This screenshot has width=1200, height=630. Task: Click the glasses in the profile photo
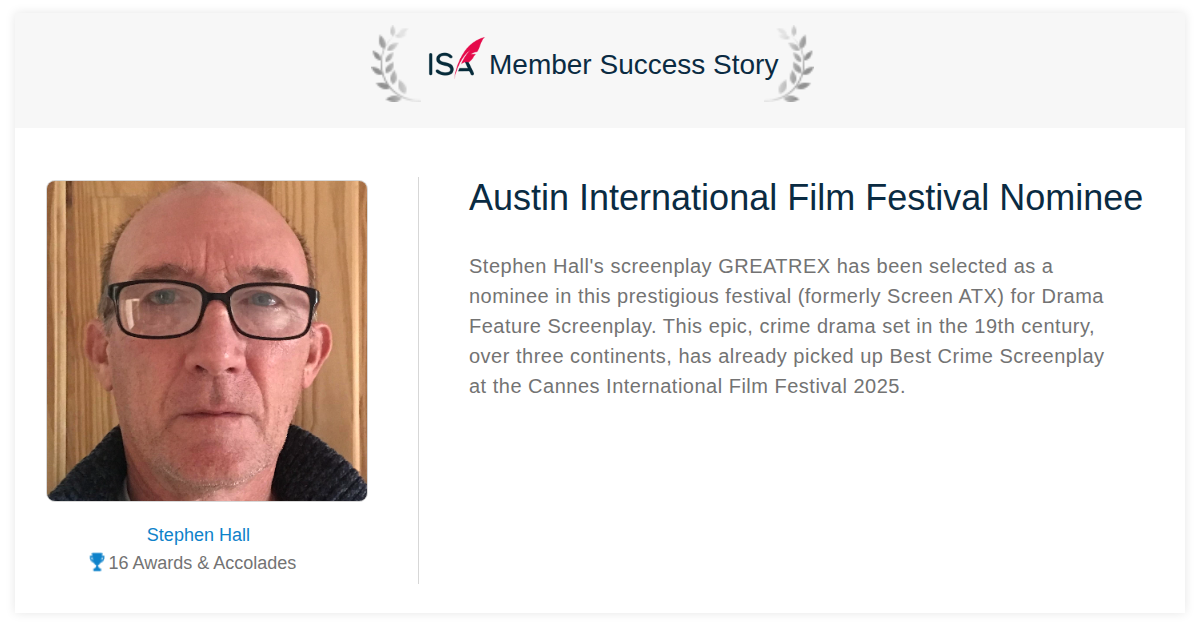click(213, 309)
